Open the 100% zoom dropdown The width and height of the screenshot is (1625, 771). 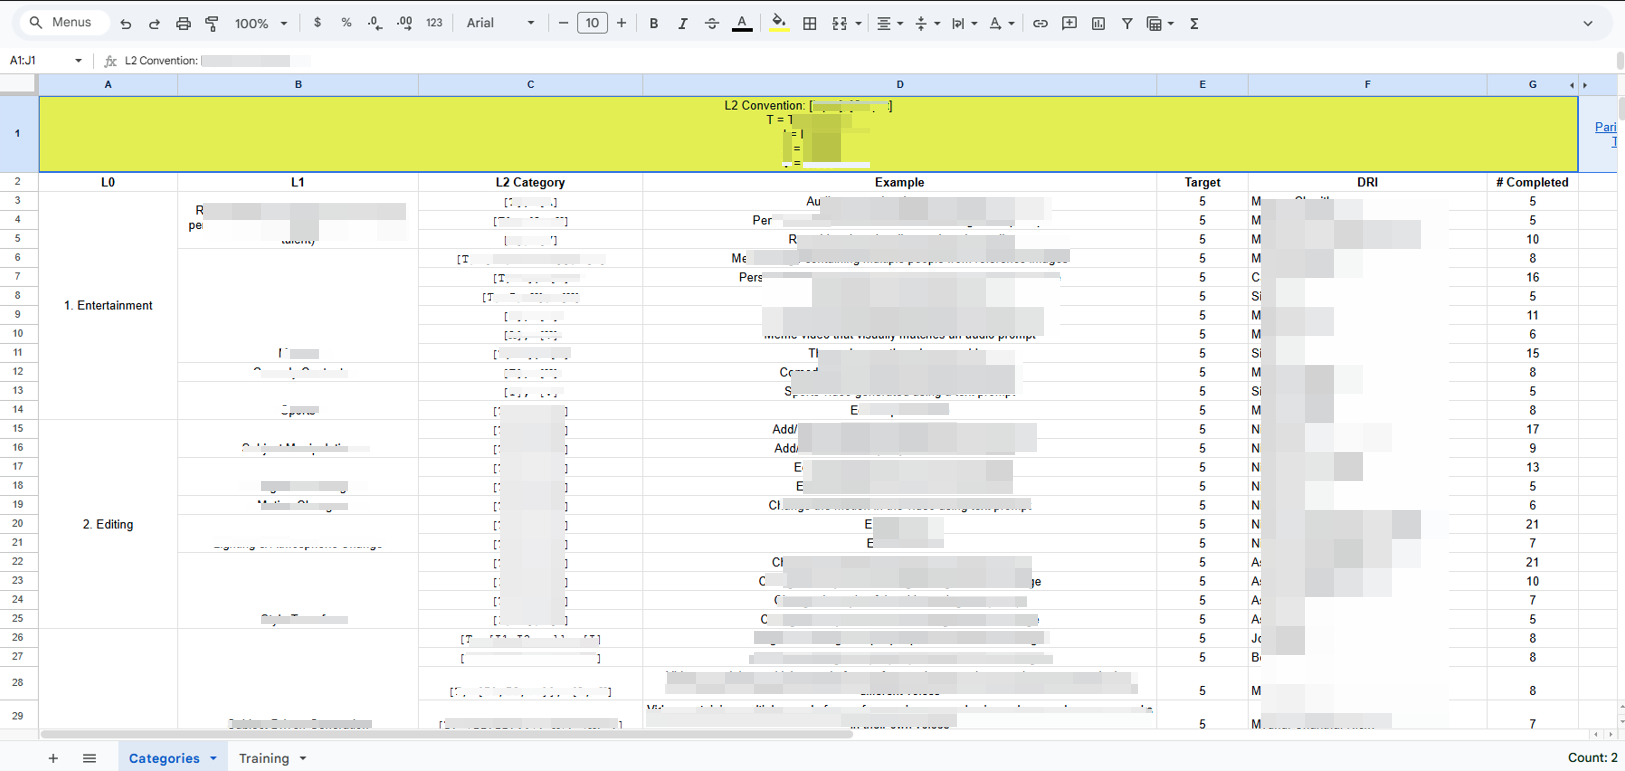(x=261, y=23)
